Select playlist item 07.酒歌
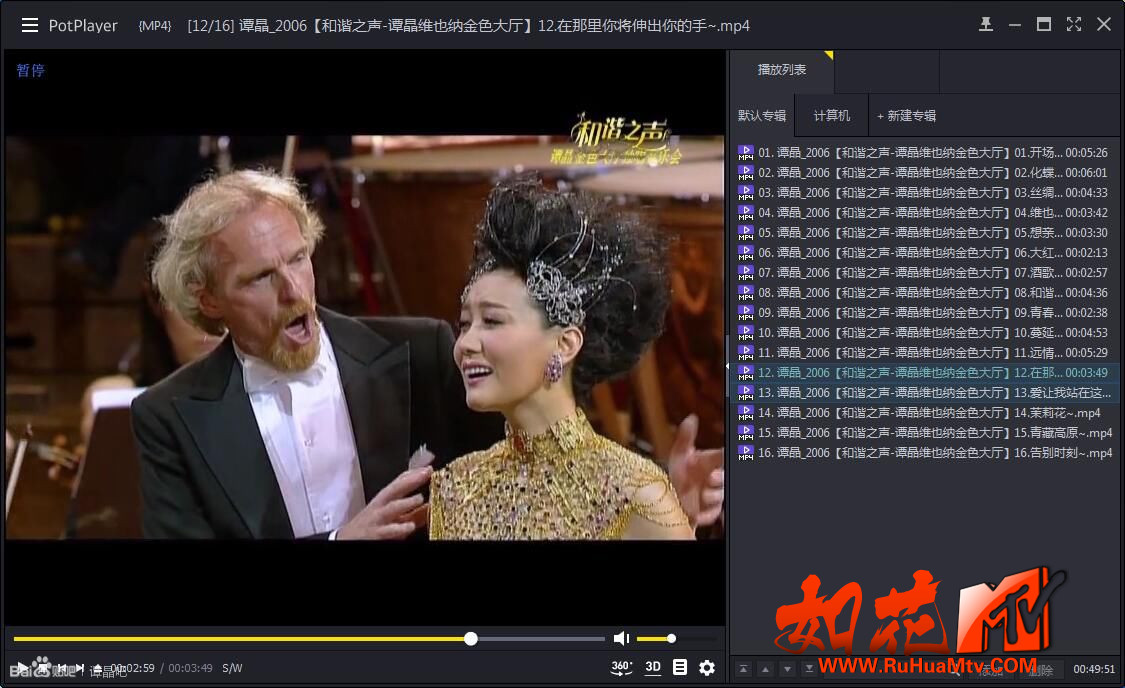 pyautogui.click(x=925, y=273)
